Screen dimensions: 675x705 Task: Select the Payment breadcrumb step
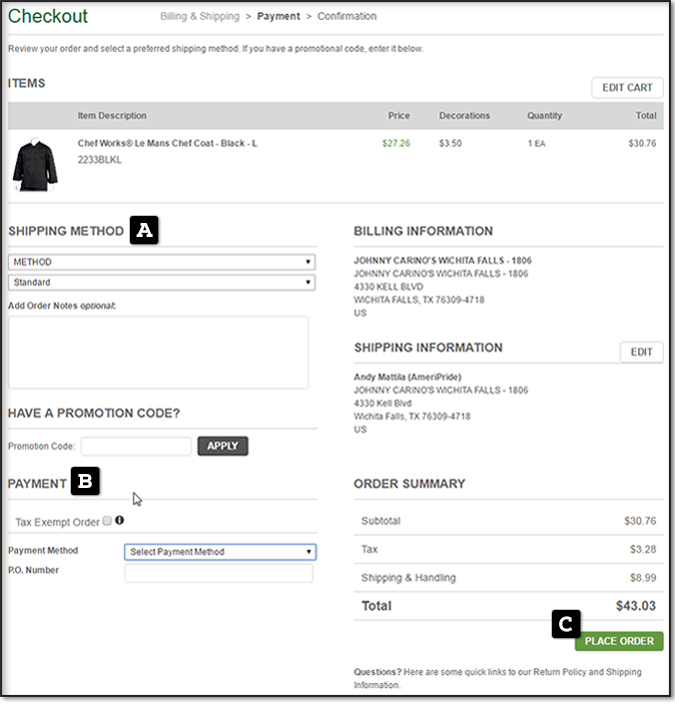277,17
